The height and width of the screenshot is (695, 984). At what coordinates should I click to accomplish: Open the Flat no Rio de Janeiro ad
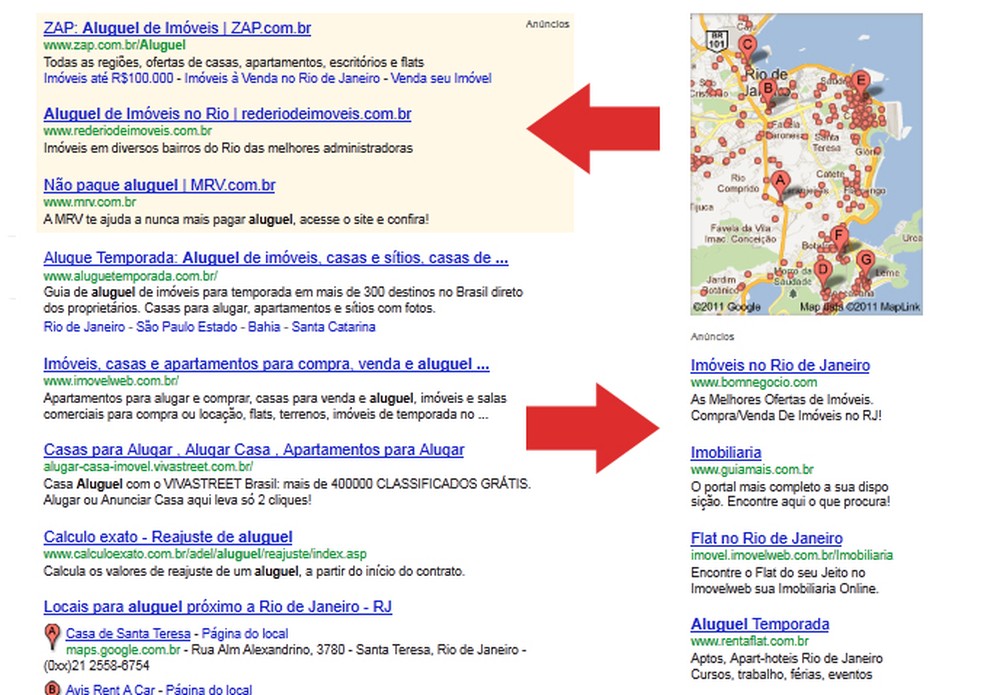(x=766, y=539)
